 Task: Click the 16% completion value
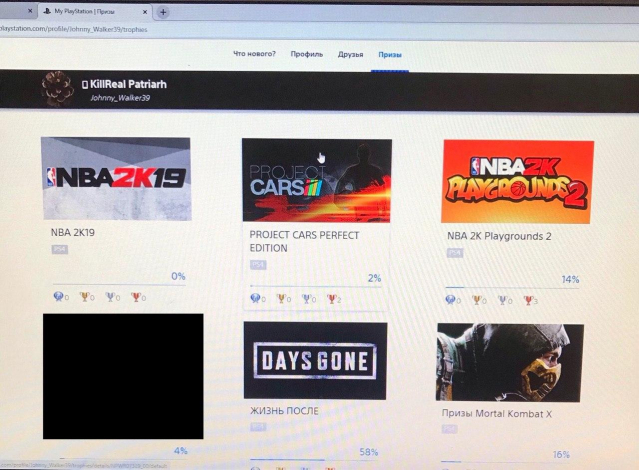(x=561, y=454)
